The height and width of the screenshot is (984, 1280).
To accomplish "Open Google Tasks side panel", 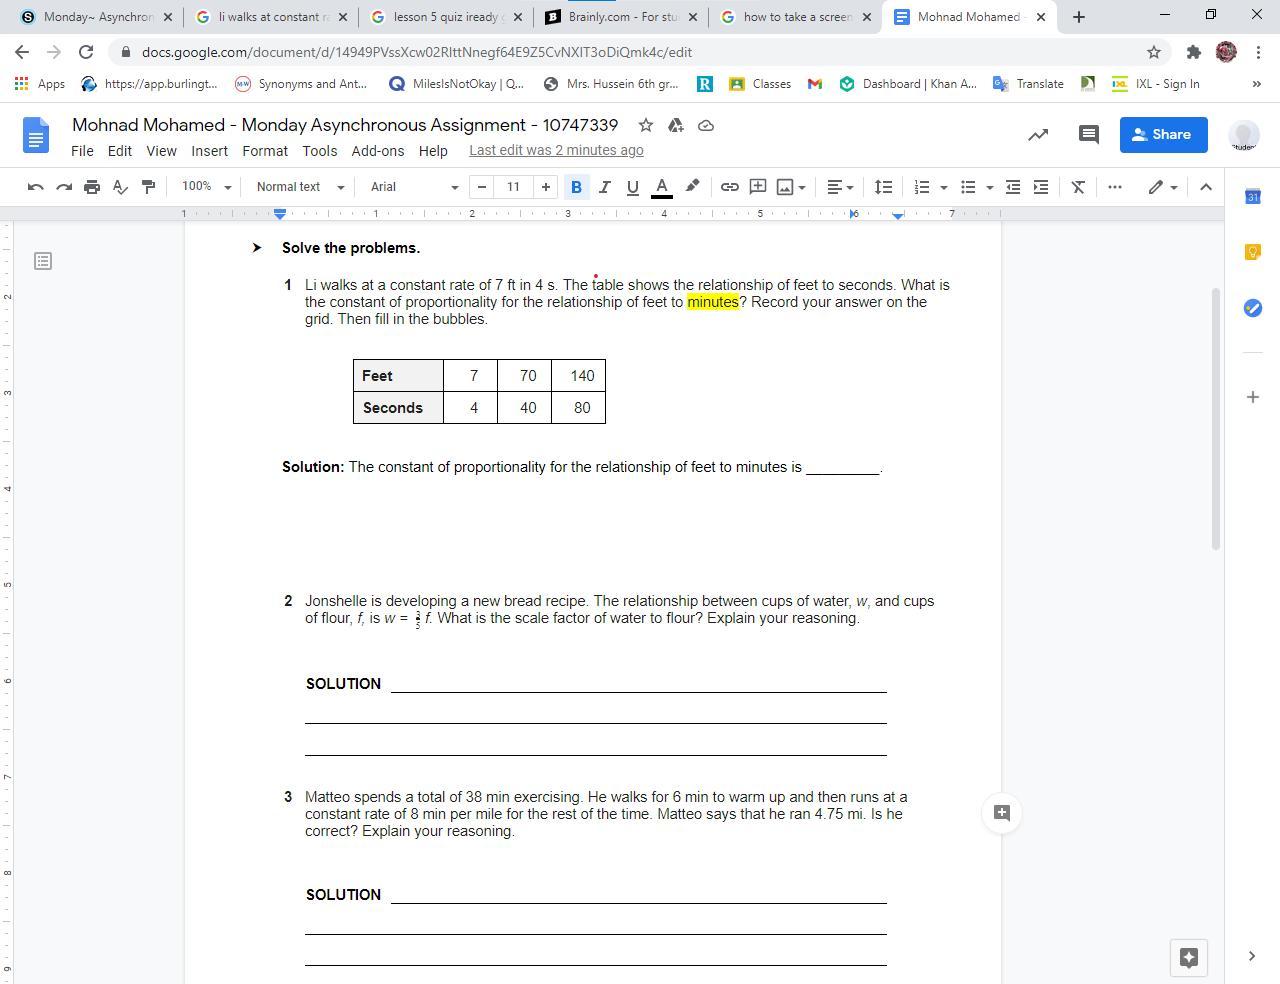I will pos(1252,308).
